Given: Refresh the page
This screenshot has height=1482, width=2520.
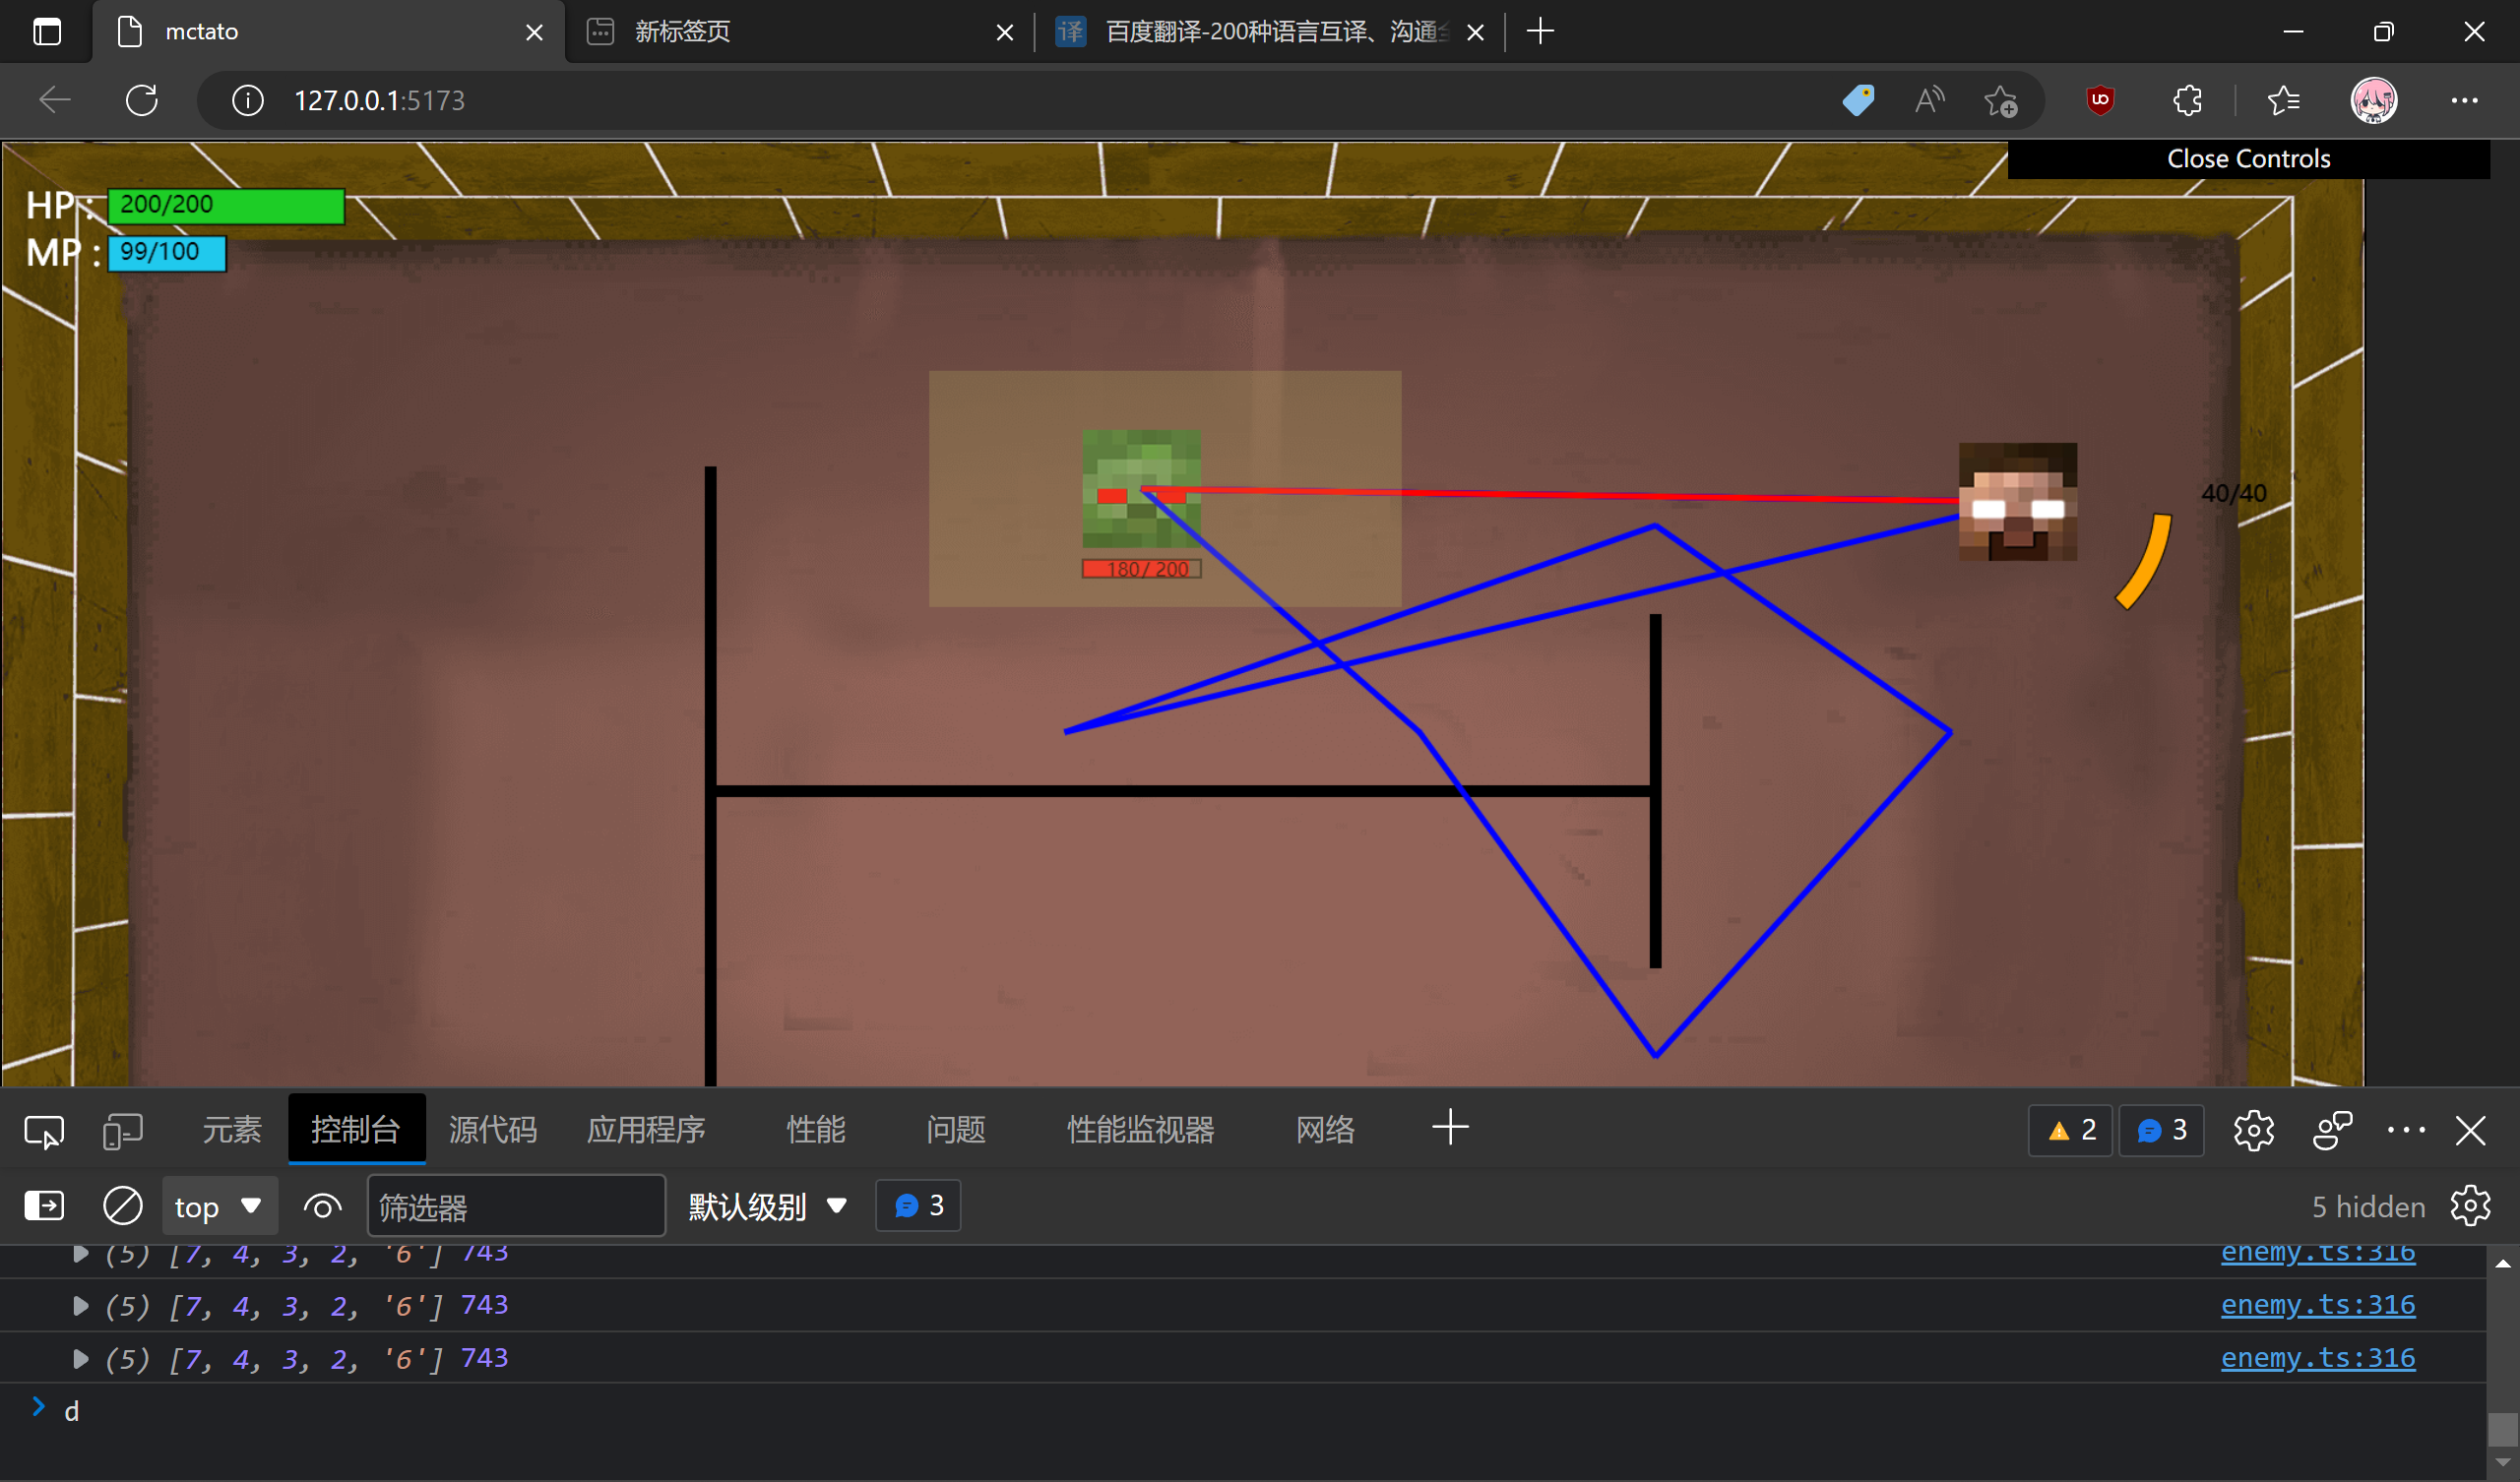Looking at the screenshot, I should (x=141, y=100).
